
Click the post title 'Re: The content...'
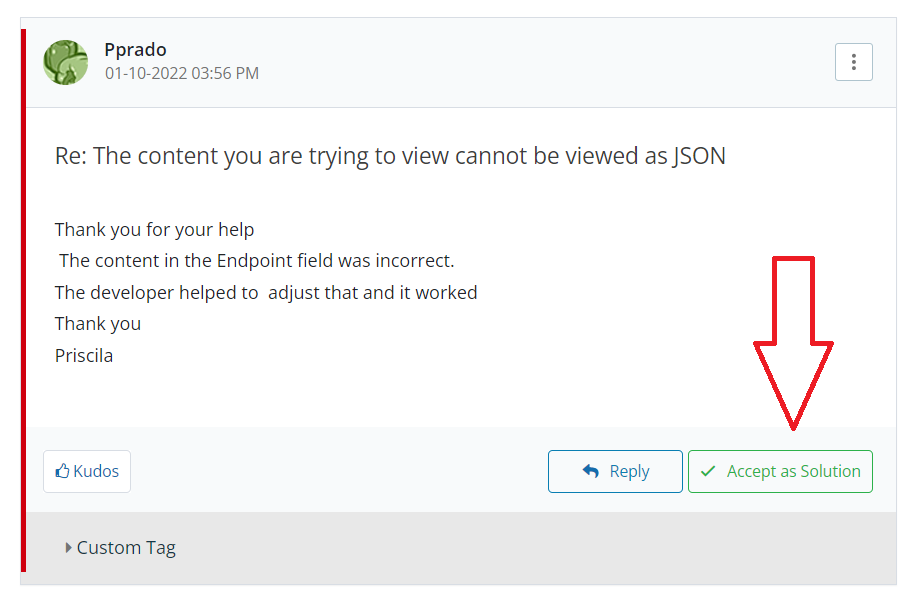click(390, 156)
